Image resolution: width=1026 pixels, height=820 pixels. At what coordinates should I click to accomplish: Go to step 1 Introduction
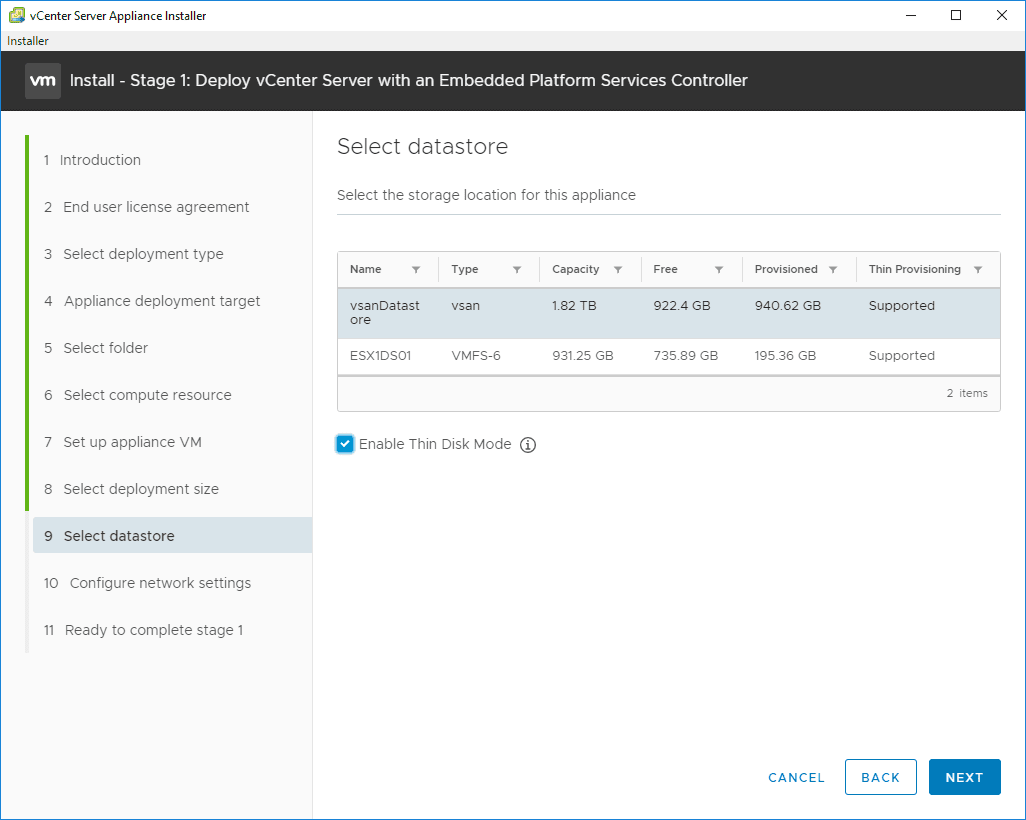100,160
